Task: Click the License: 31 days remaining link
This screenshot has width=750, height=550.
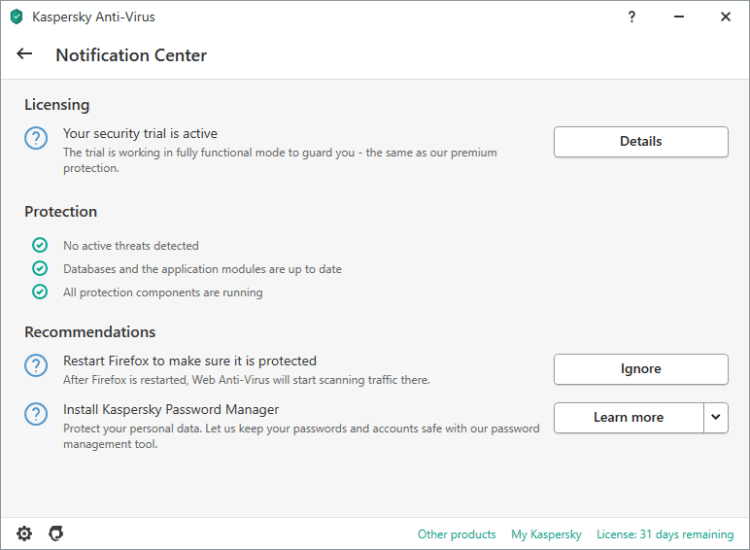Action: point(665,534)
